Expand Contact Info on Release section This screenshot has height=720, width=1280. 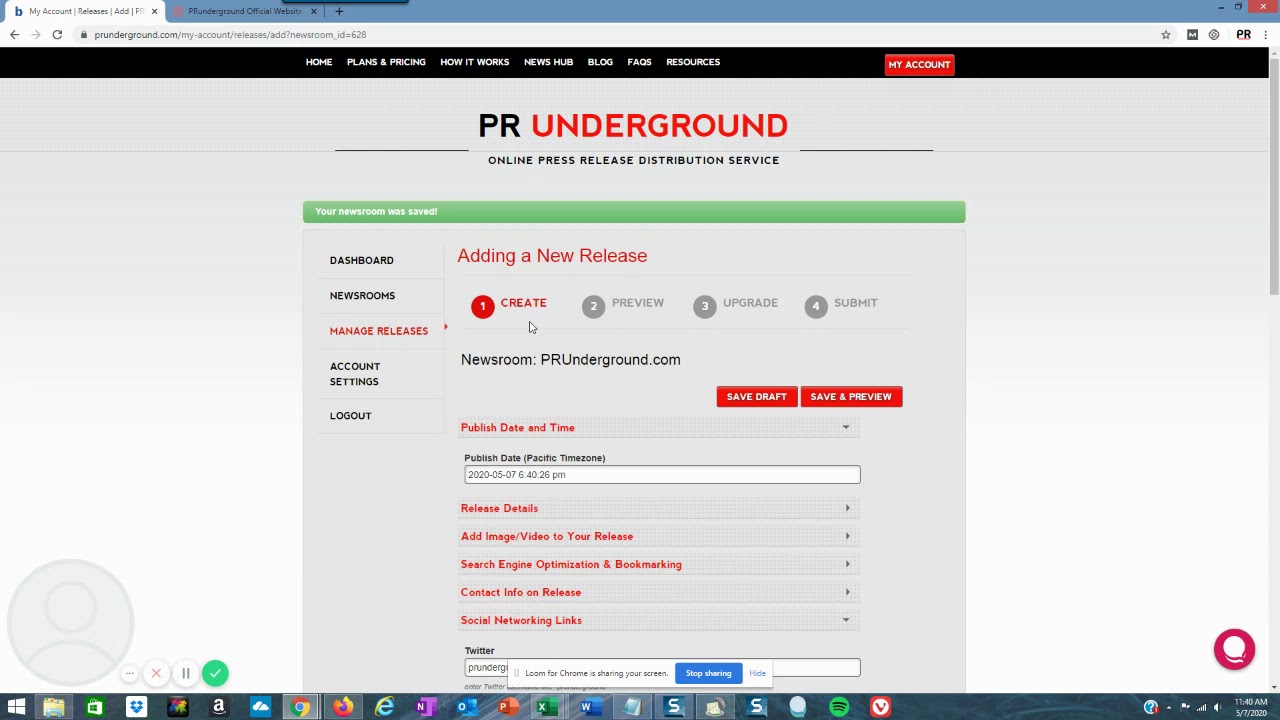(x=659, y=592)
